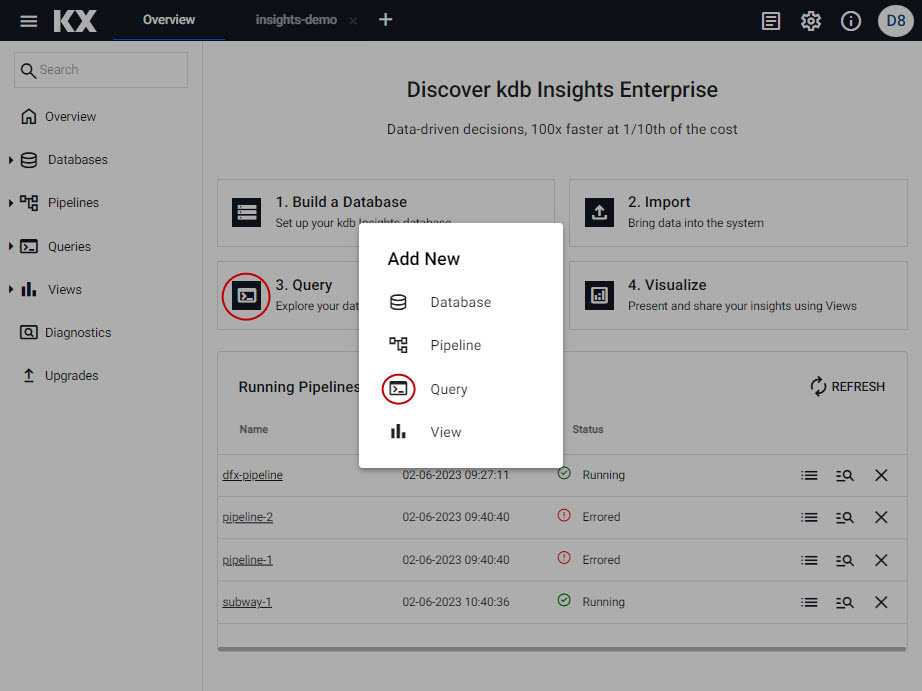
Task: Choose Database in Add New menu
Action: click(x=460, y=302)
